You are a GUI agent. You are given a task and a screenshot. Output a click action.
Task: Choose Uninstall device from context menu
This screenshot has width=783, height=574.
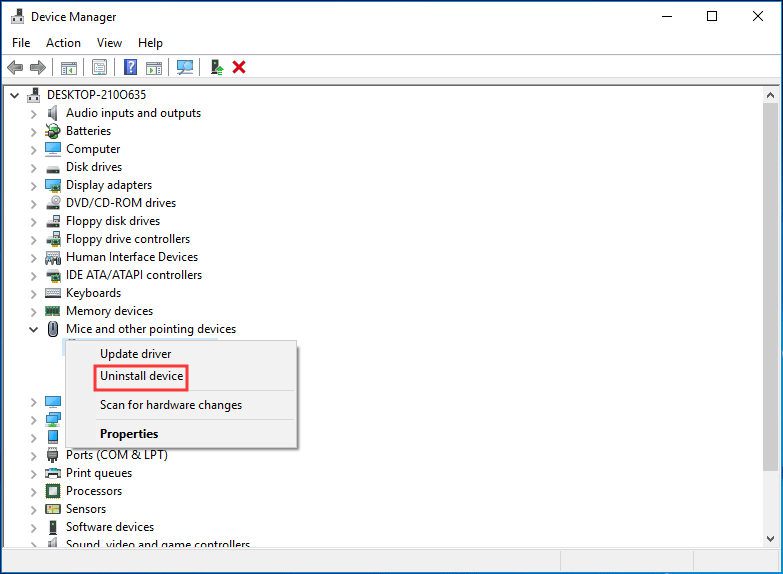click(x=182, y=376)
